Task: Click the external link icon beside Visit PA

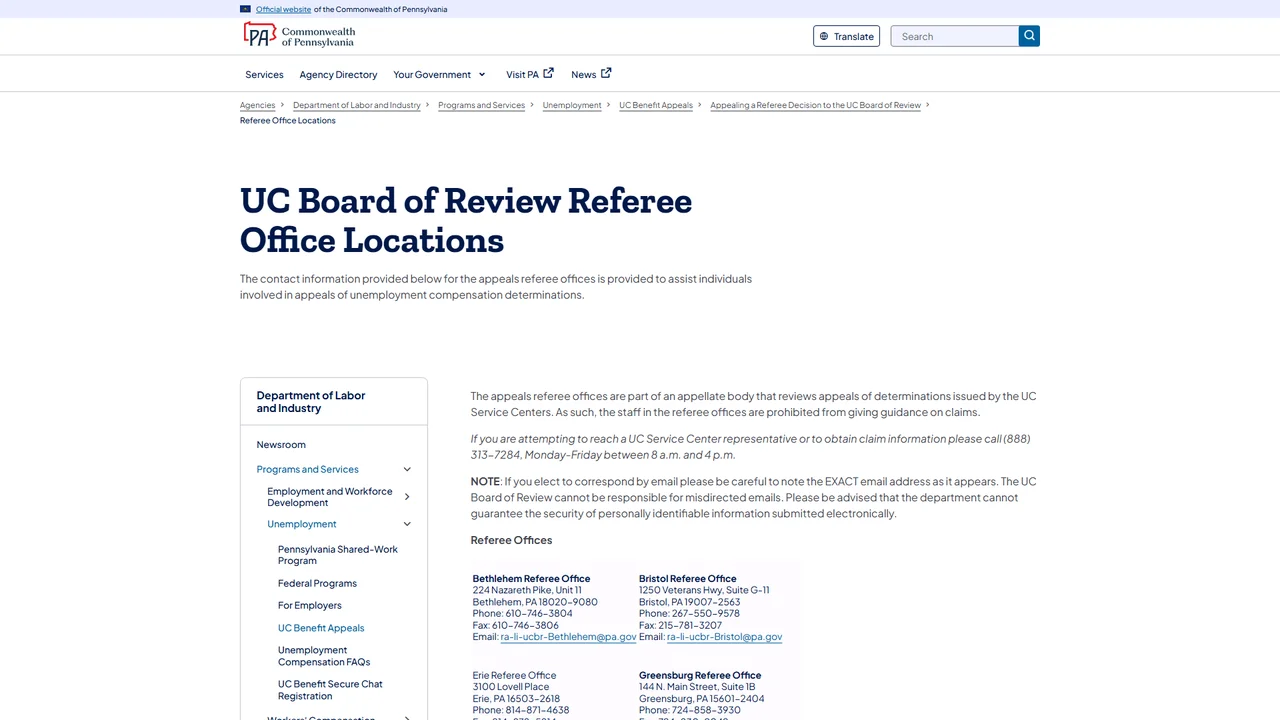Action: [548, 73]
